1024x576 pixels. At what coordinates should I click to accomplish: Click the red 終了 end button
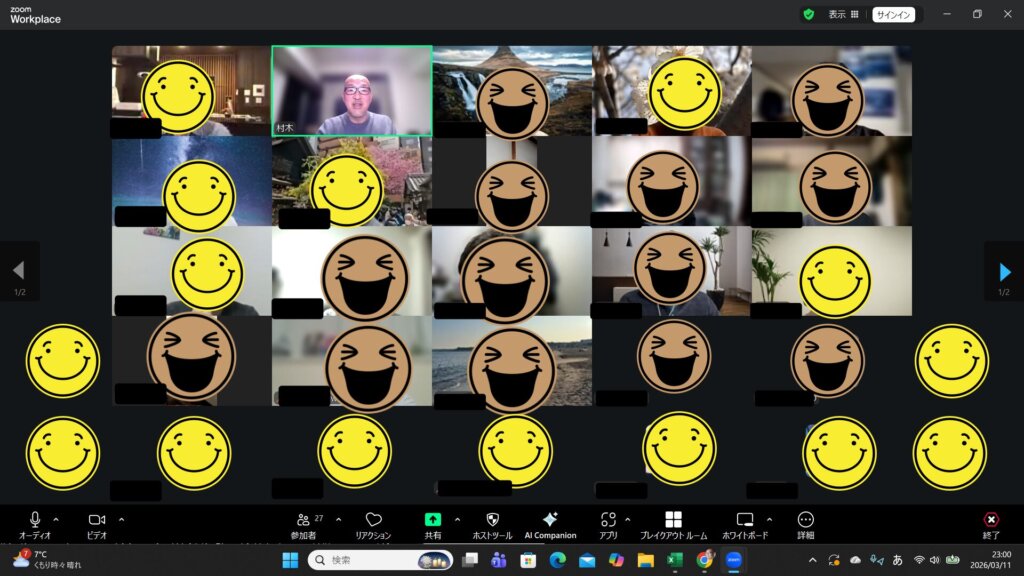(x=991, y=520)
